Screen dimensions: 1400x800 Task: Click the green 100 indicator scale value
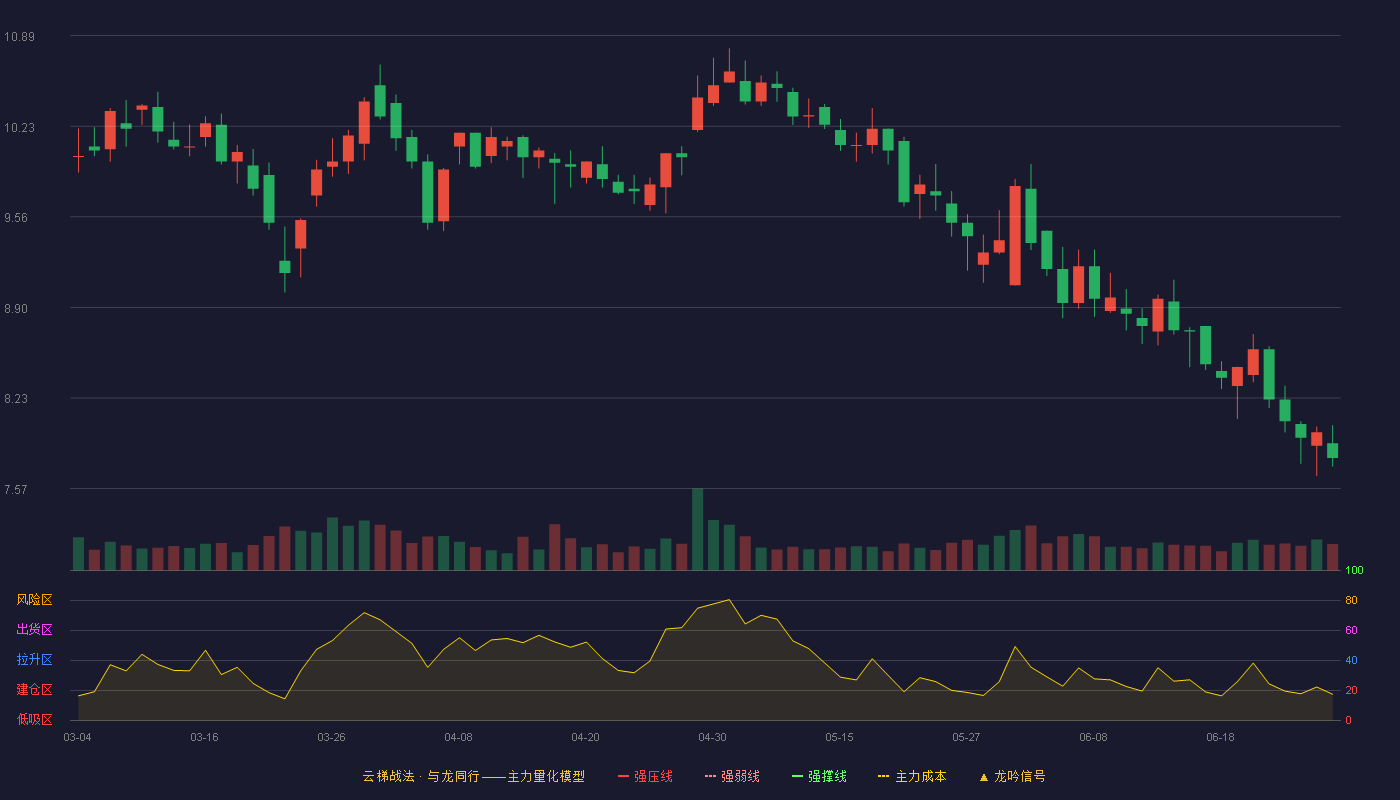tap(1354, 571)
